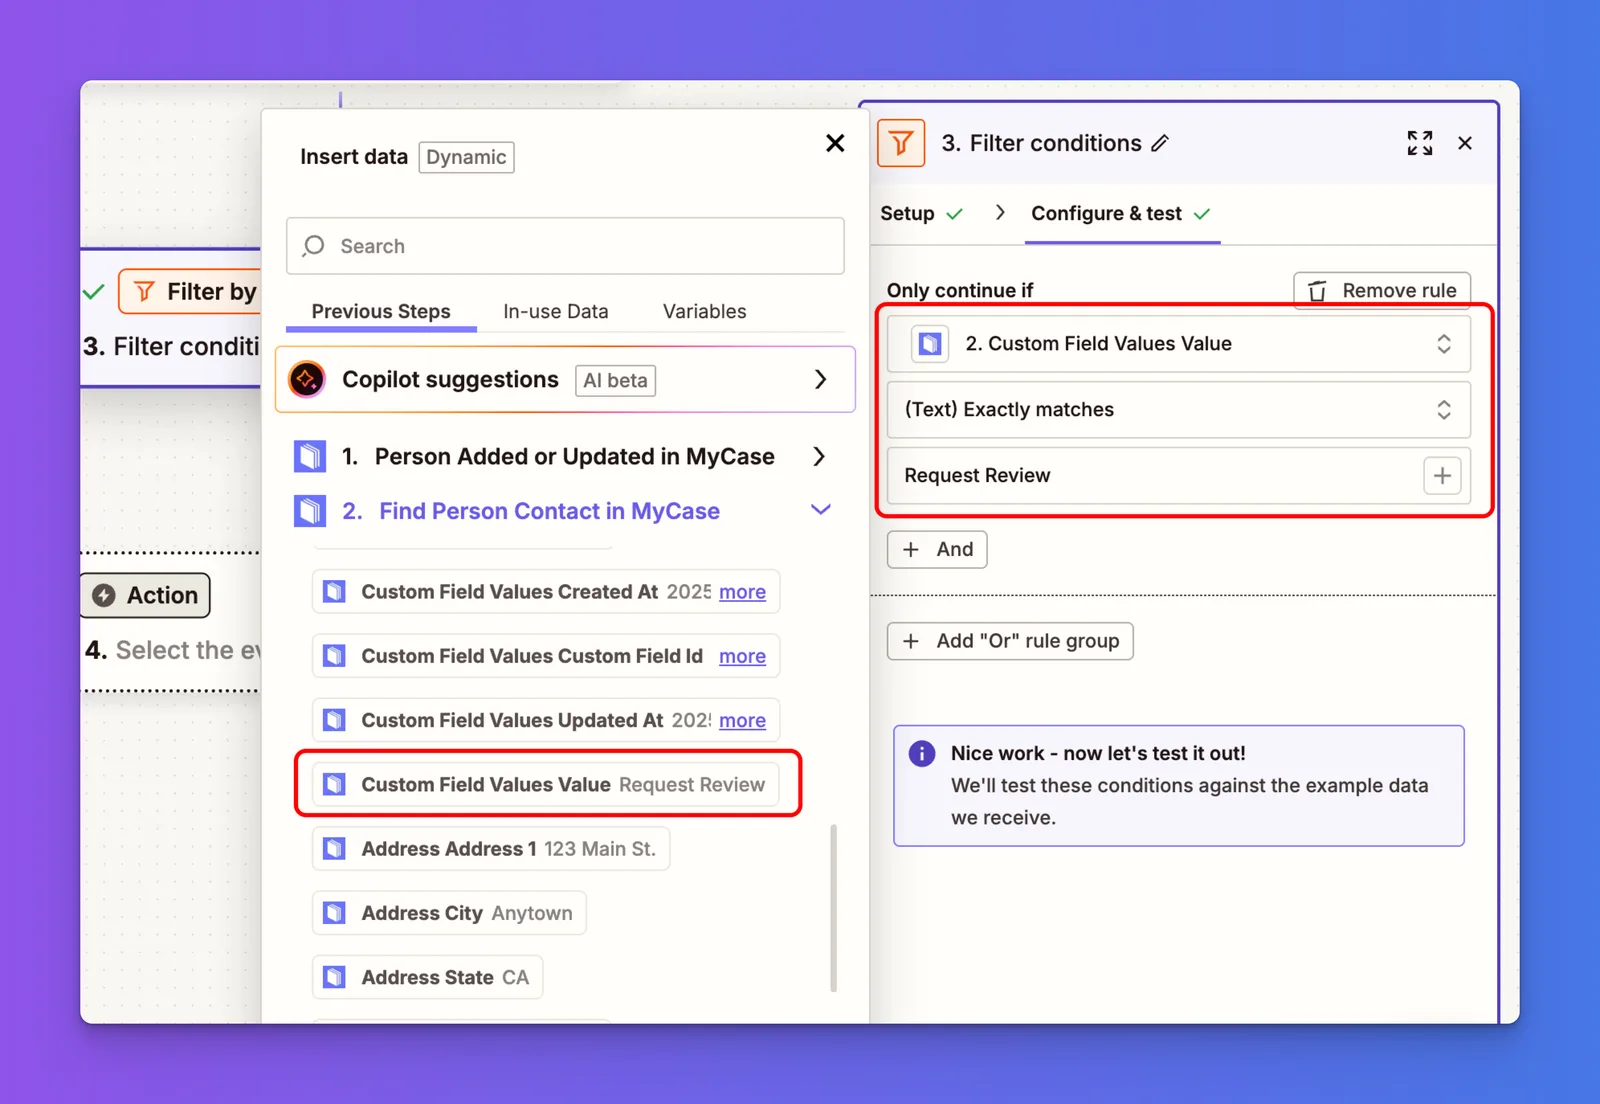The height and width of the screenshot is (1104, 1600).
Task: Expand the Filter conditions panel to fullscreen
Action: [1420, 143]
